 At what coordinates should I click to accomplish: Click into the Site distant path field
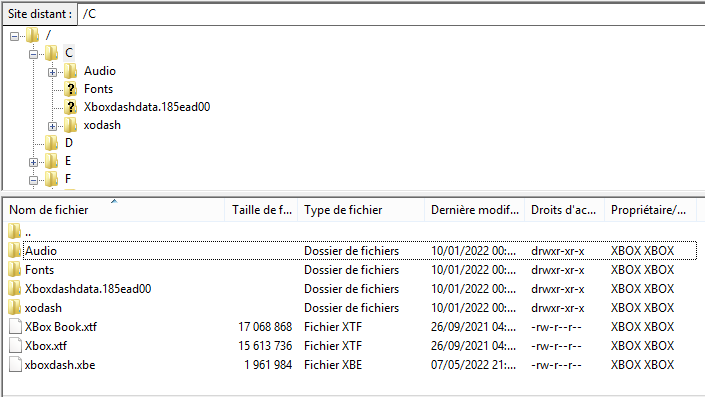[391, 14]
